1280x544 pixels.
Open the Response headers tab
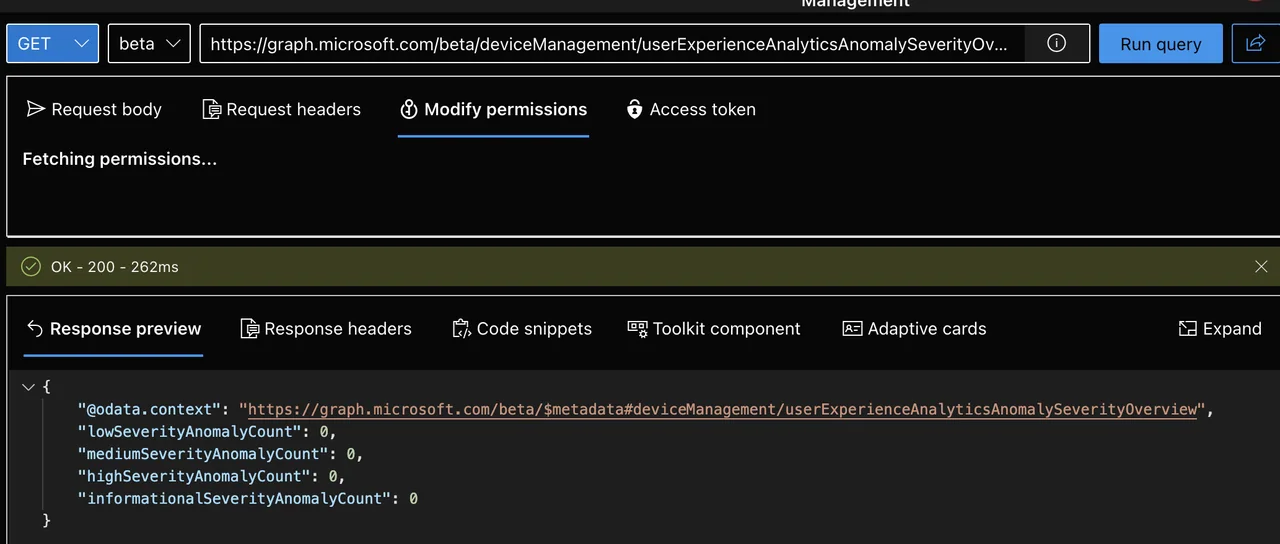coord(326,328)
